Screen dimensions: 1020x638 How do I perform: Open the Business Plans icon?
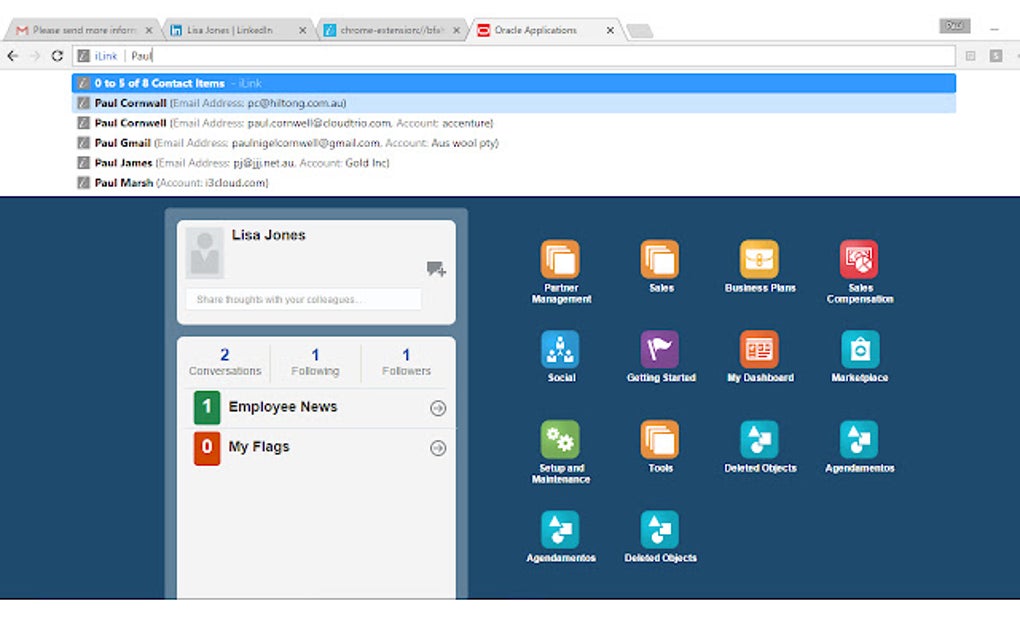759,259
